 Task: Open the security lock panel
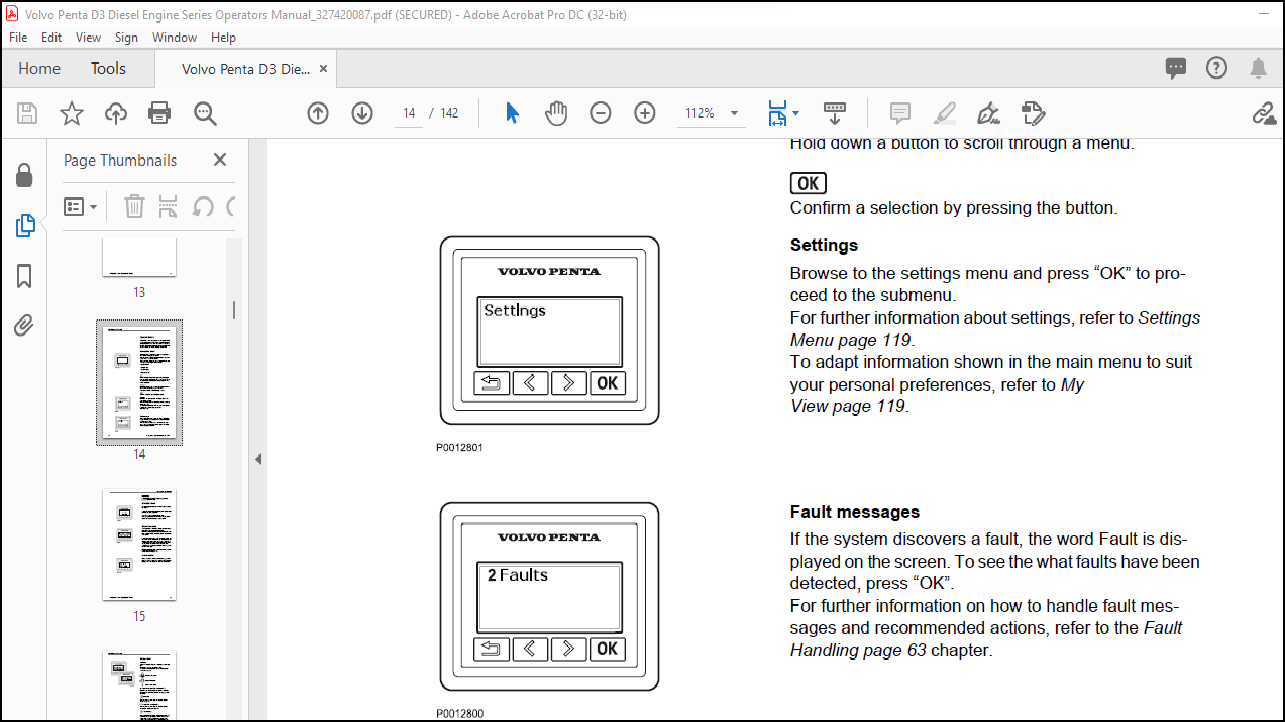(x=24, y=176)
